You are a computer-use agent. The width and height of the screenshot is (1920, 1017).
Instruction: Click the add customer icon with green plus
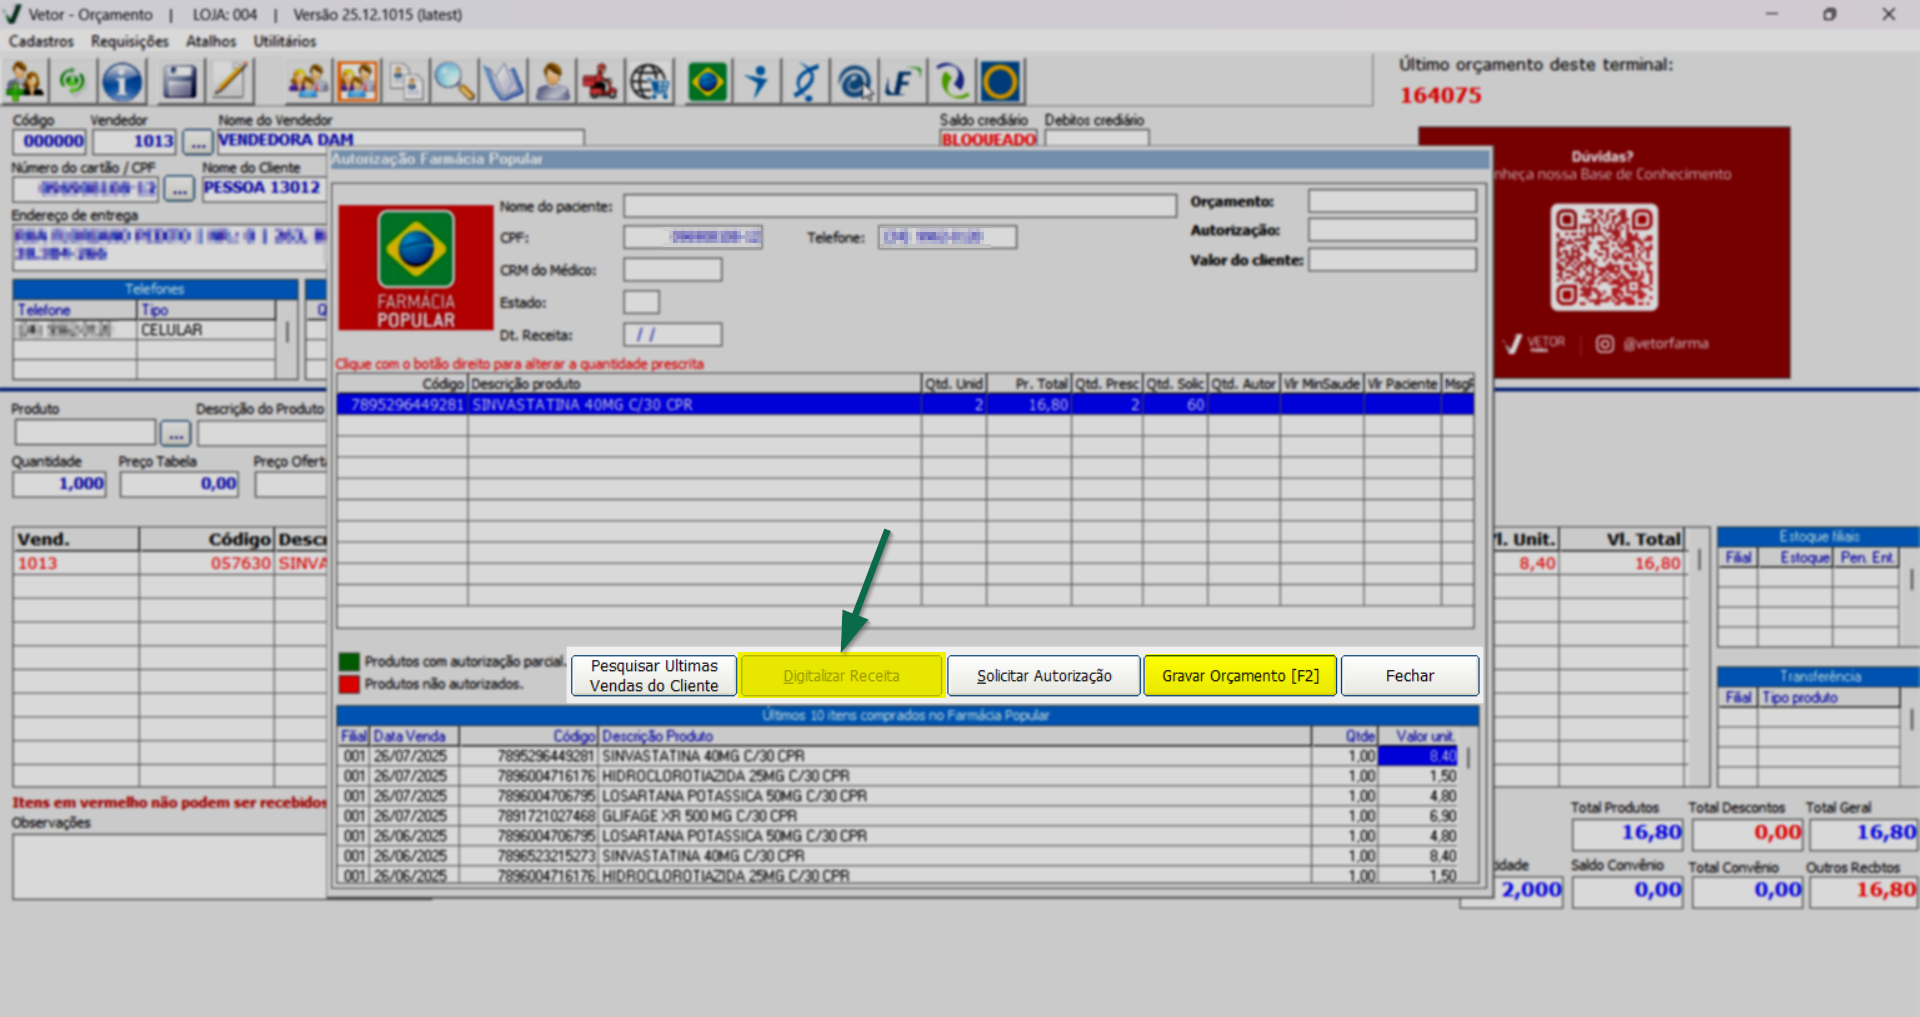pyautogui.click(x=25, y=82)
